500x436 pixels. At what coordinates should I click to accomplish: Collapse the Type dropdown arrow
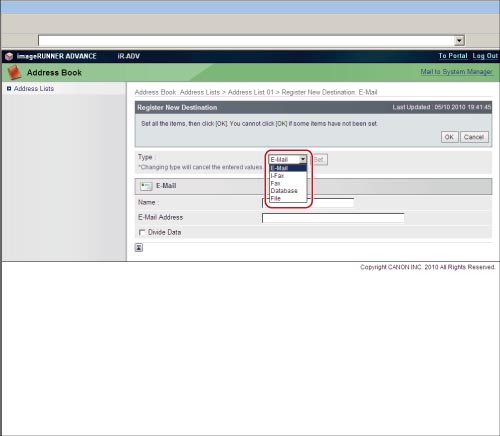click(x=302, y=159)
